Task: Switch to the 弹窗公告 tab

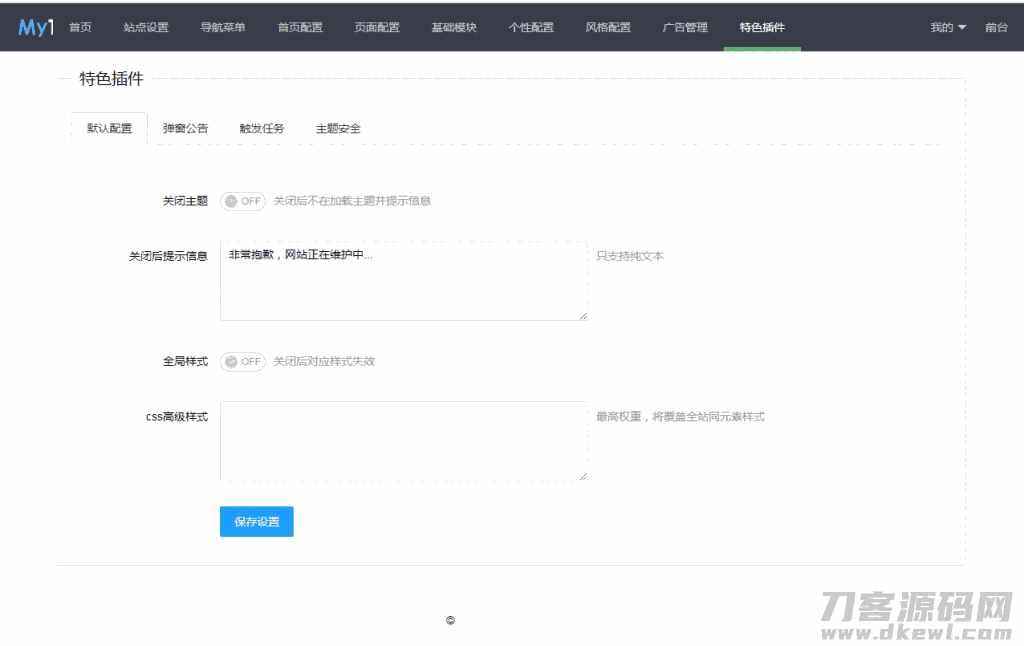Action: coord(186,129)
